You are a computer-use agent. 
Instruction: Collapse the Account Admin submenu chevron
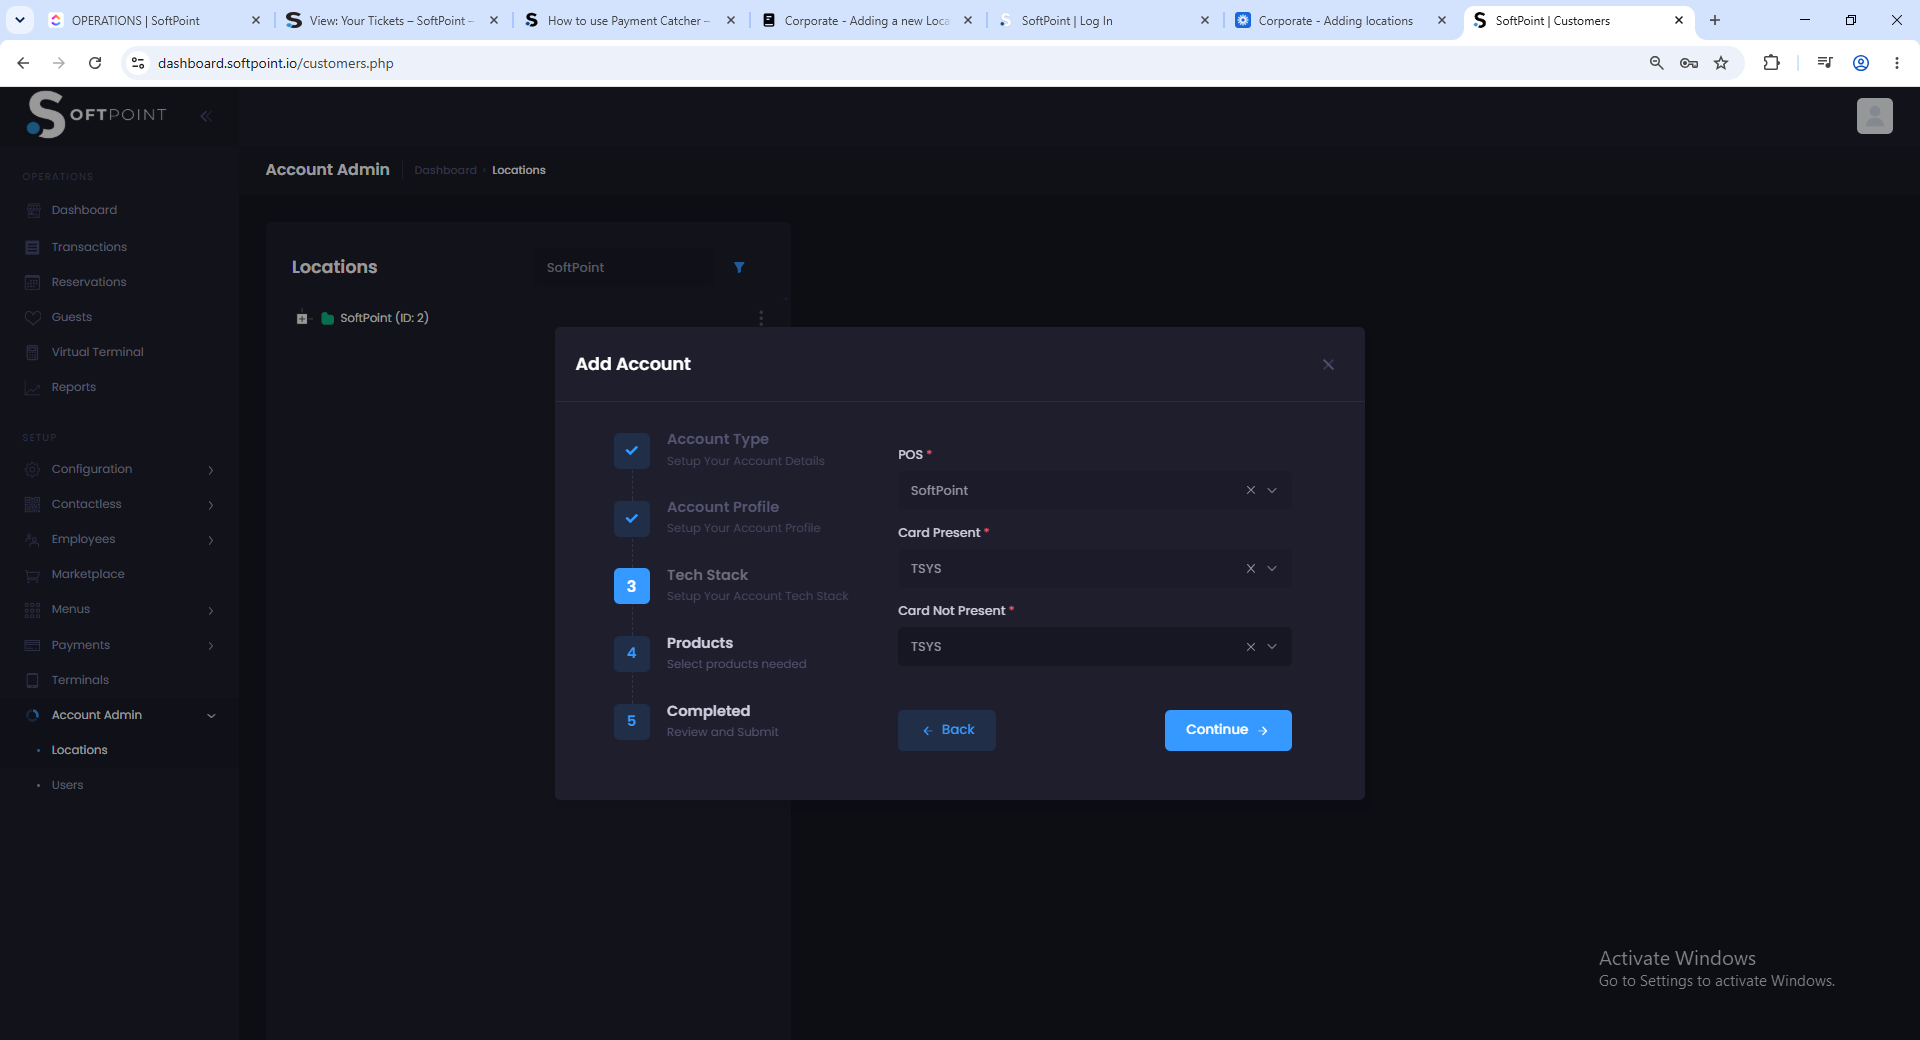click(x=211, y=716)
